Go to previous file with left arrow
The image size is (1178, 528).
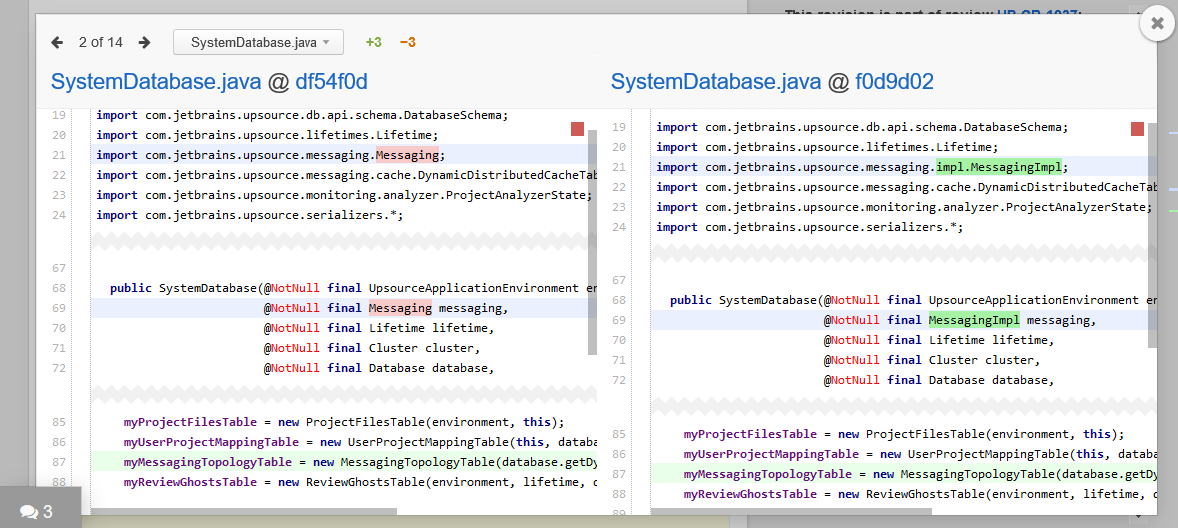(x=57, y=42)
